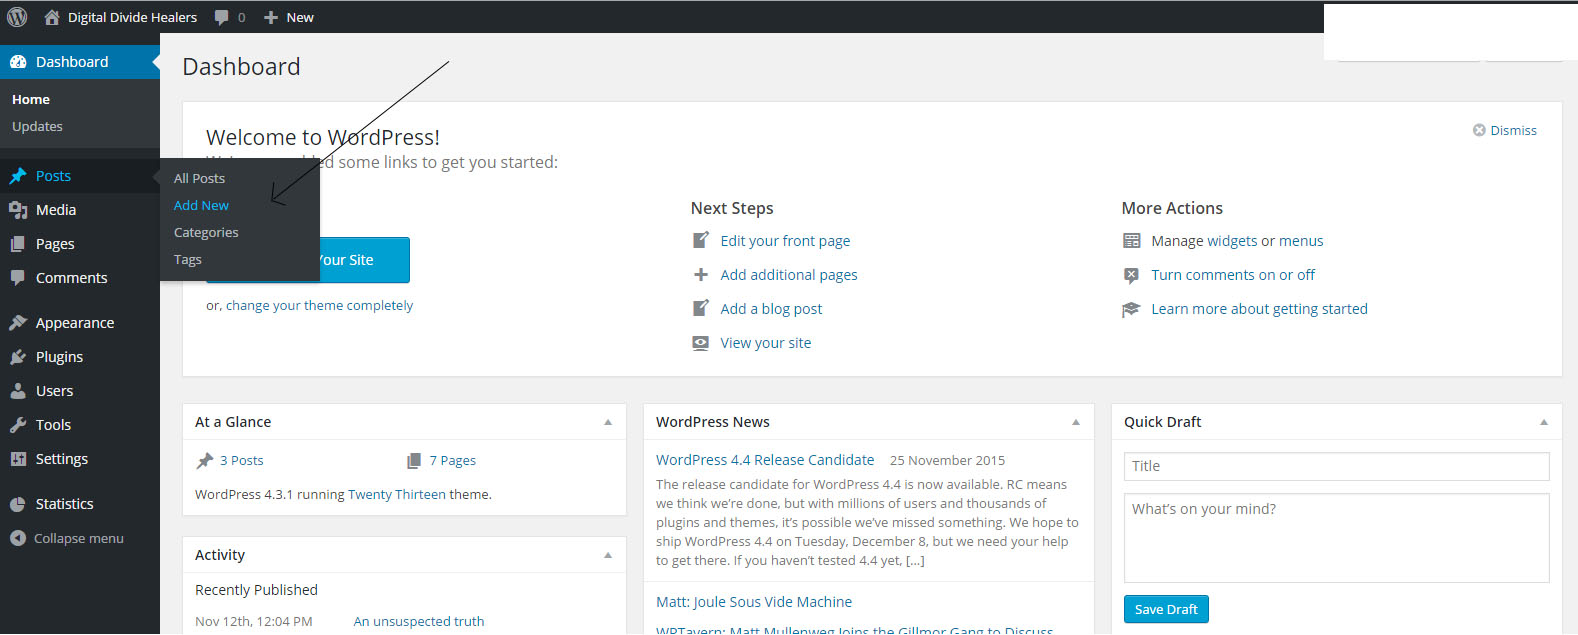Click the icon beside Turn comments on or off
Viewport: 1578px width, 635px height.
tap(1131, 275)
